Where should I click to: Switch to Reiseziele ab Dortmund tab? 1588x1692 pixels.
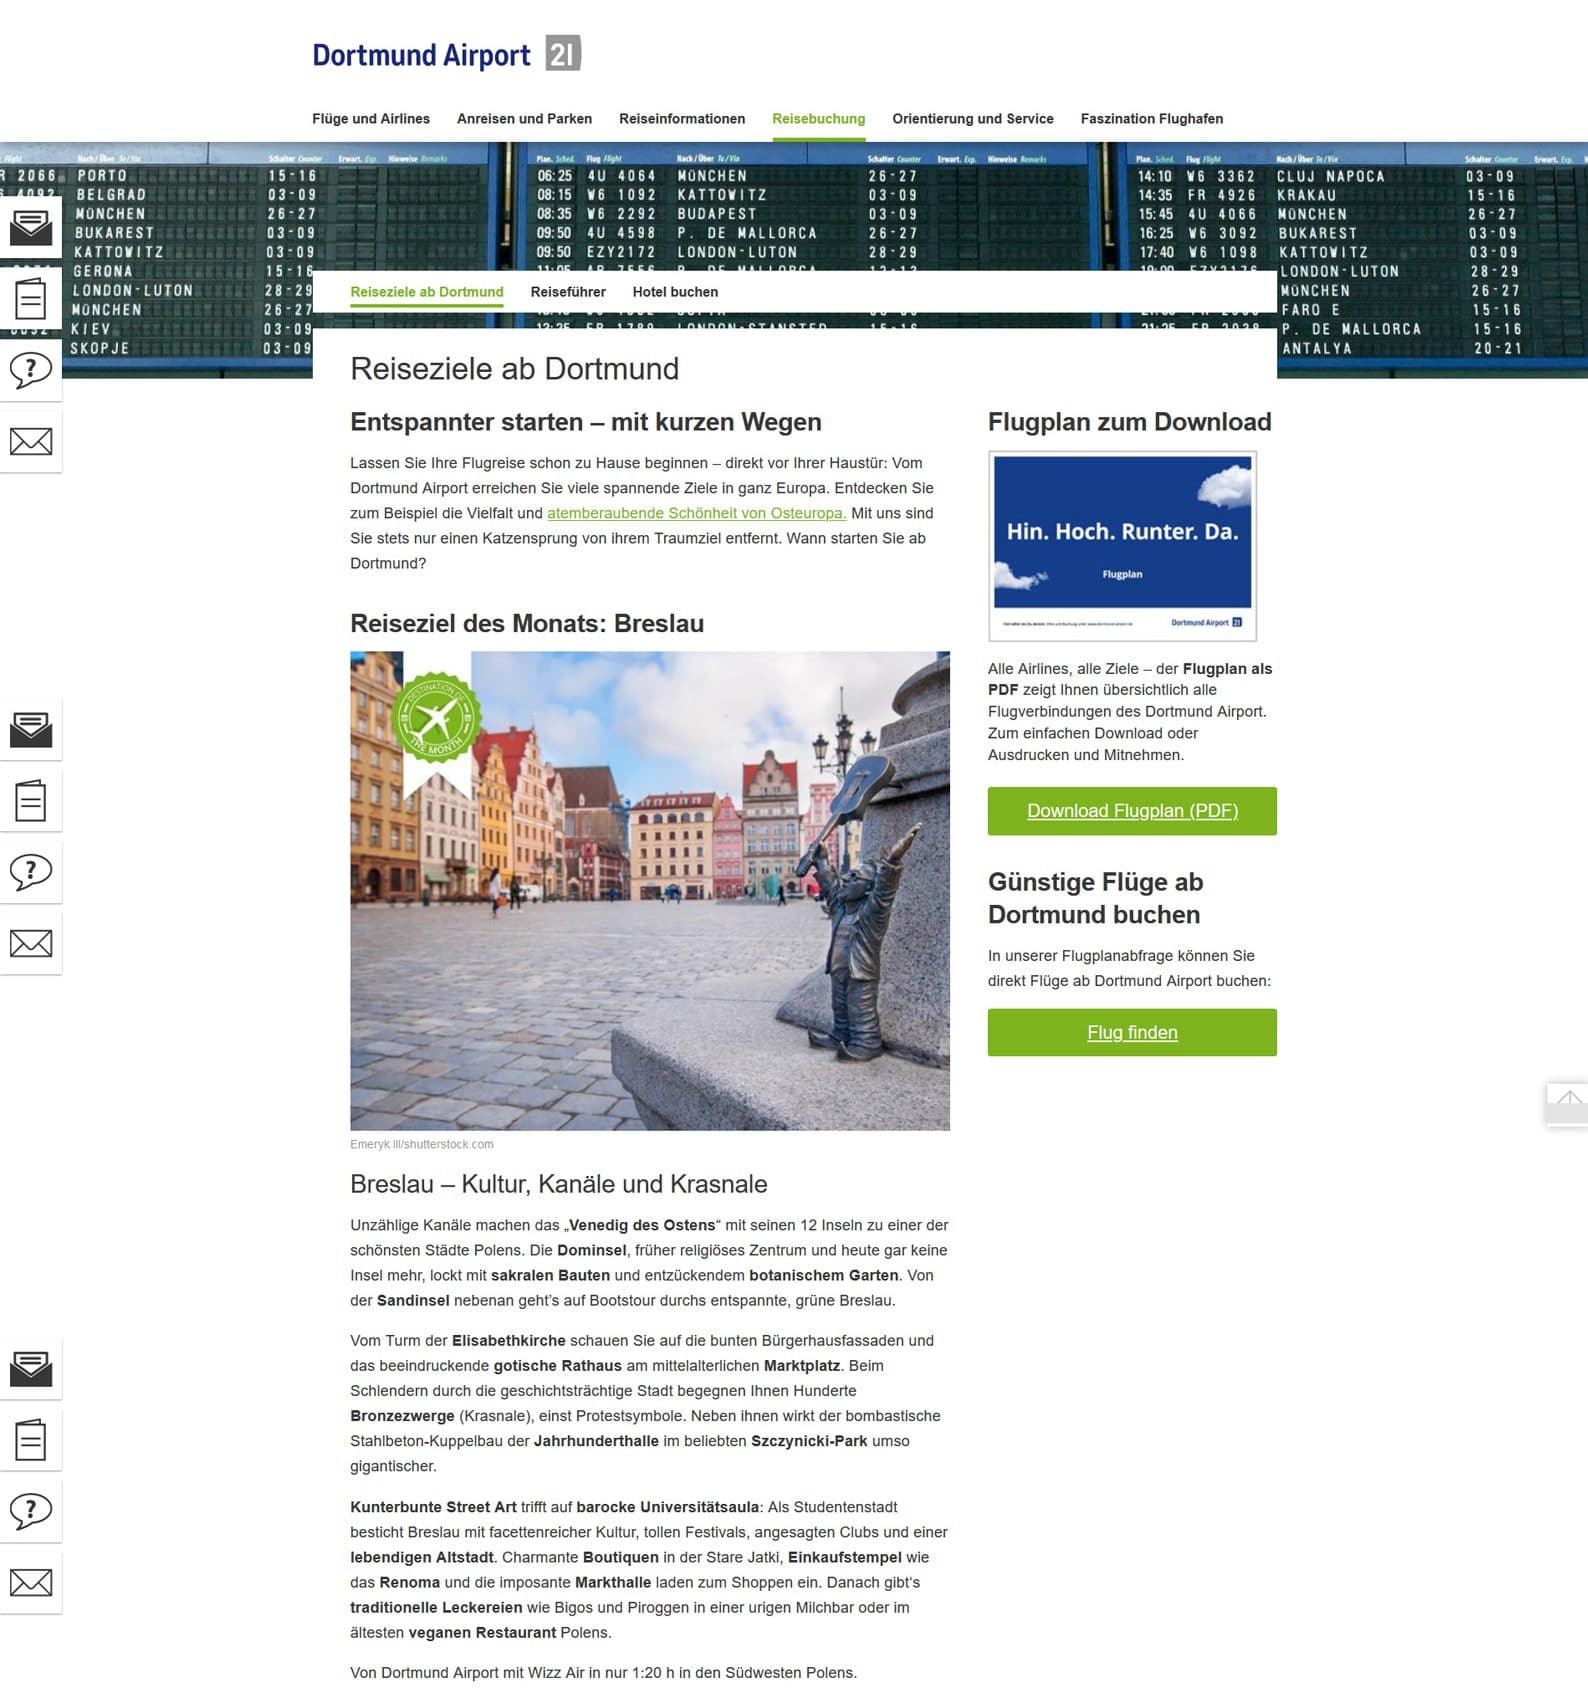[x=427, y=292]
